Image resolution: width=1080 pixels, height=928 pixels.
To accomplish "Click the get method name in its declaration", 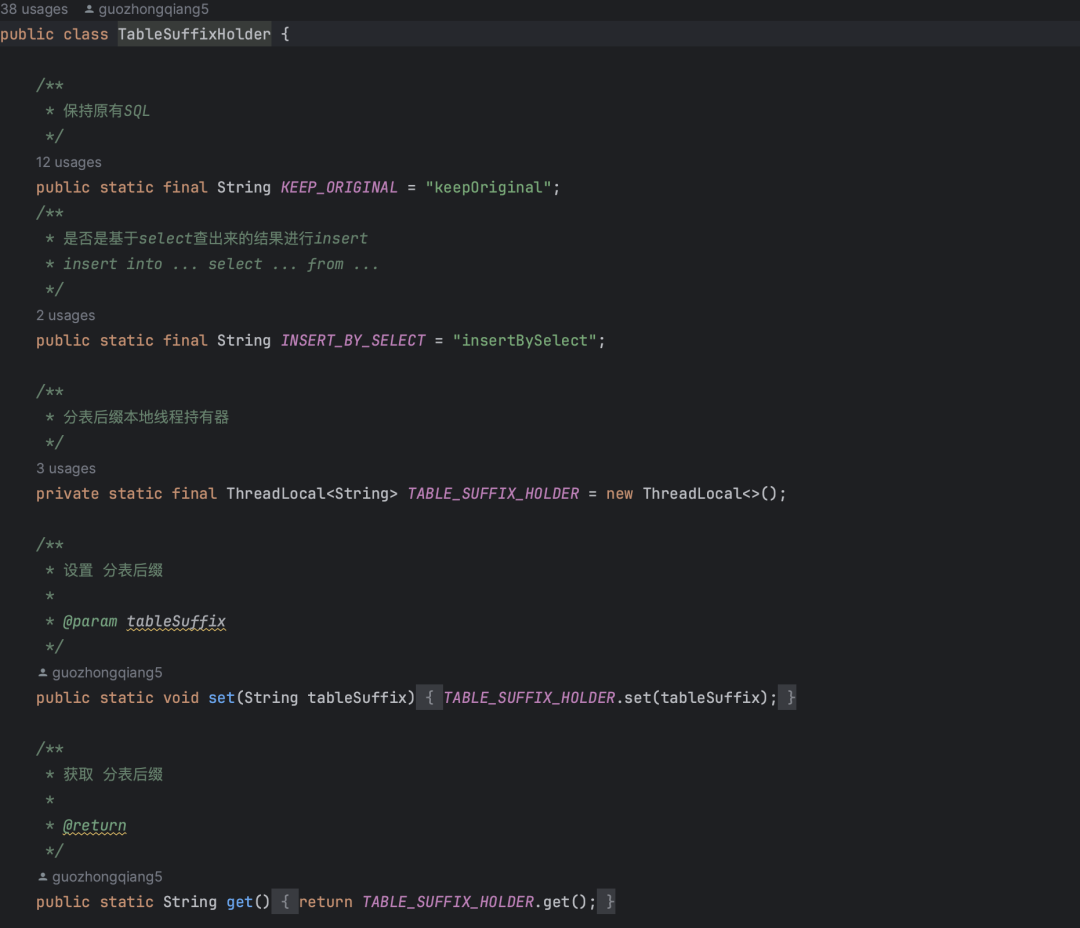I will pos(240,901).
